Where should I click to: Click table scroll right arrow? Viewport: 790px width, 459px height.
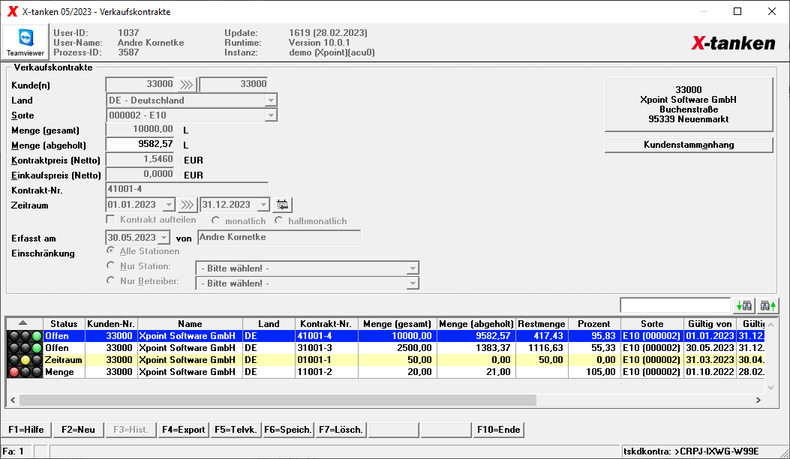pos(758,400)
